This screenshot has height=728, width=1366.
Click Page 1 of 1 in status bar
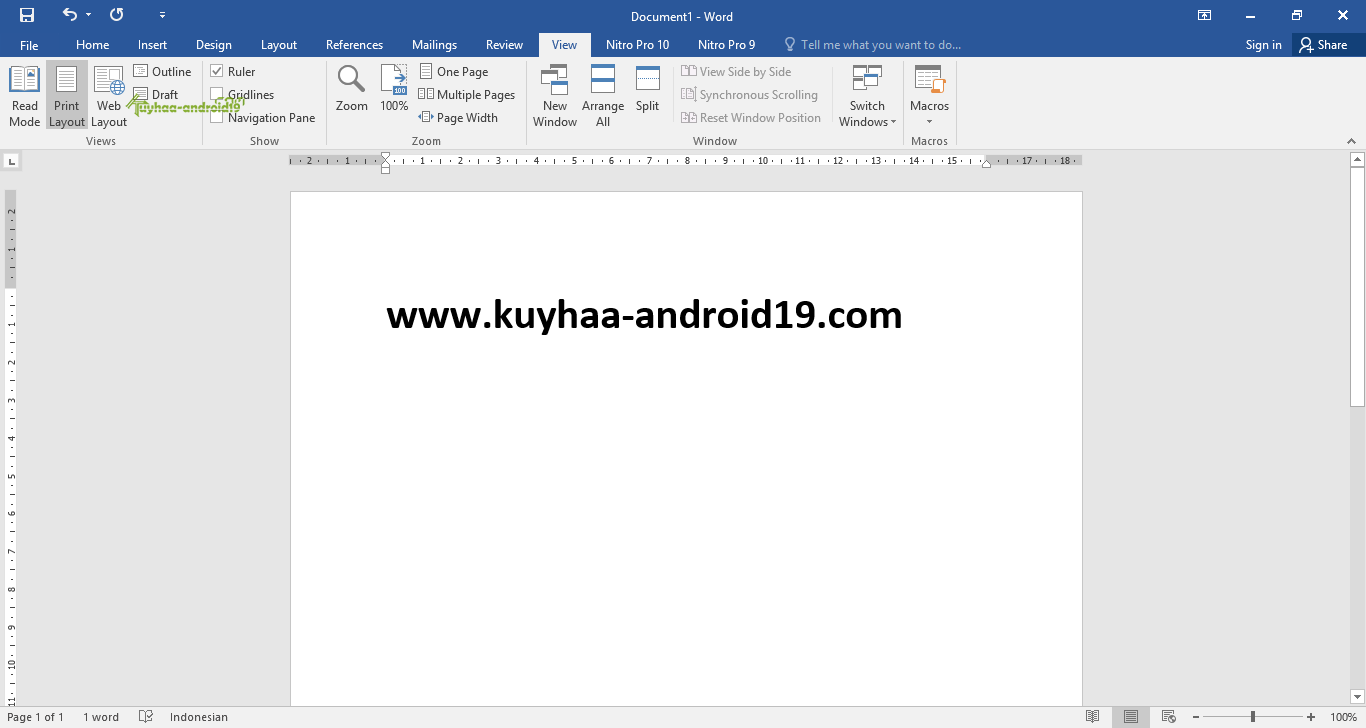[35, 717]
